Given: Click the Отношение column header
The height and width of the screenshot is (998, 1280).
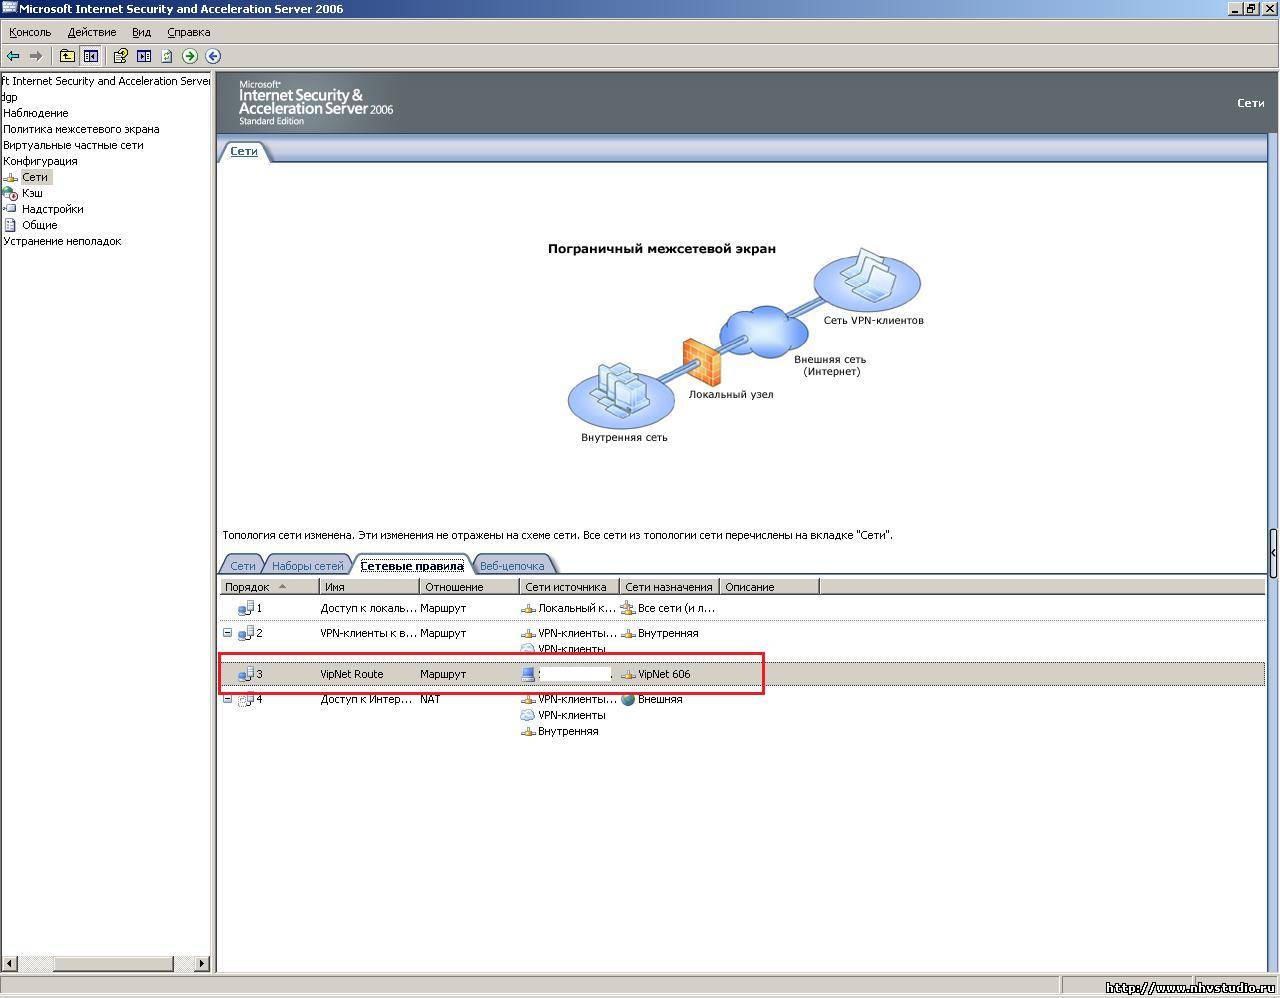Looking at the screenshot, I should point(470,587).
